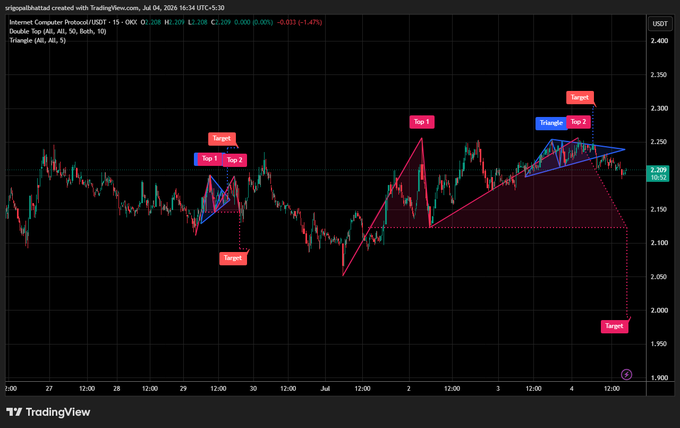Click the Target label near the 2.050 level
The width and height of the screenshot is (680, 428).
(233, 258)
